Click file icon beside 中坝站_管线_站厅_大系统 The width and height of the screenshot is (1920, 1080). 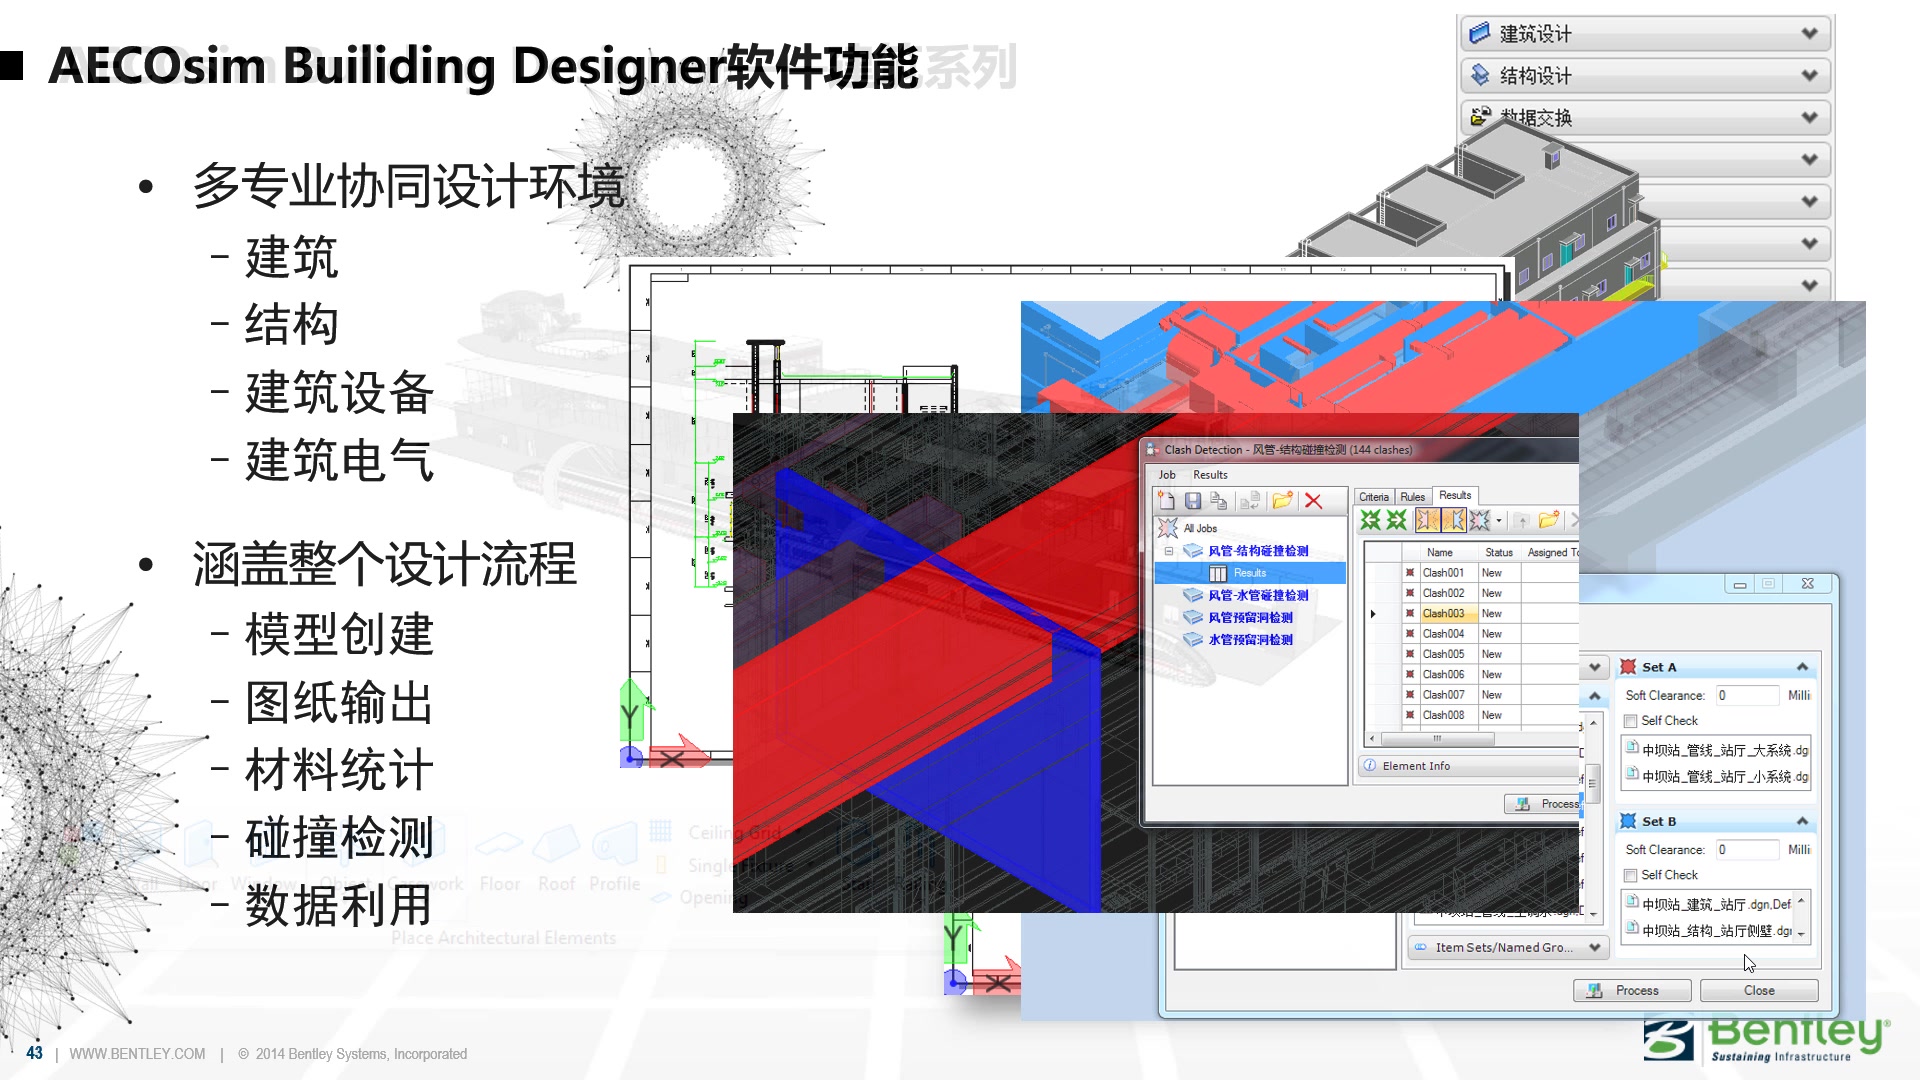(x=1632, y=748)
